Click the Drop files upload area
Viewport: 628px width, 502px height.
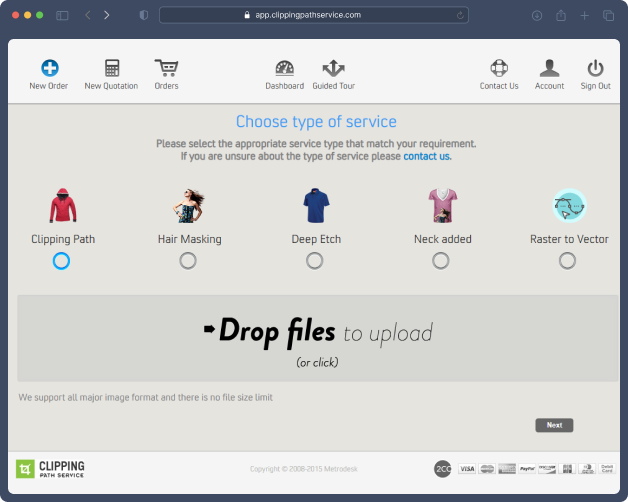[318, 338]
